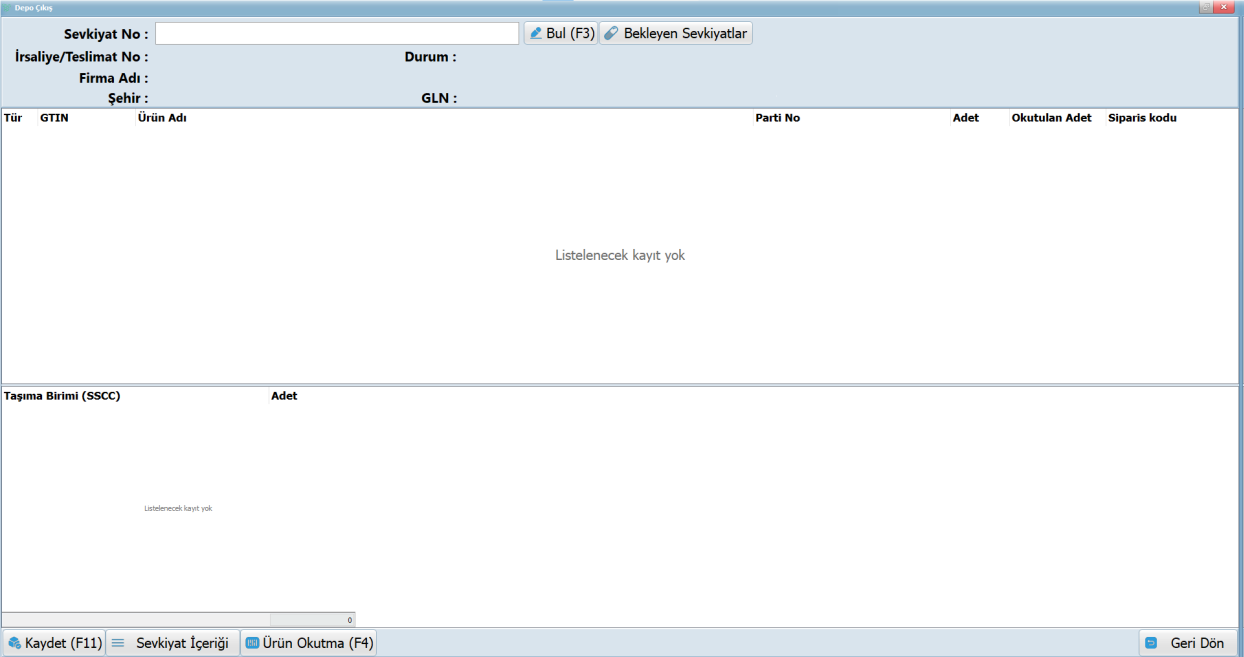Viewport: 1244px width, 657px height.
Task: Start Ürün Okutma (F4) product scanning
Action: coord(309,643)
